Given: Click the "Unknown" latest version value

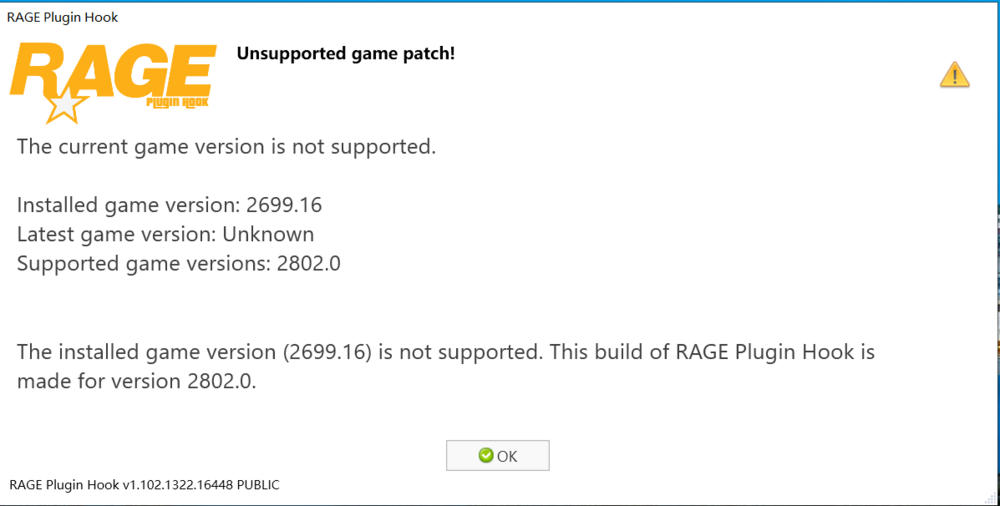Looking at the screenshot, I should 268,235.
